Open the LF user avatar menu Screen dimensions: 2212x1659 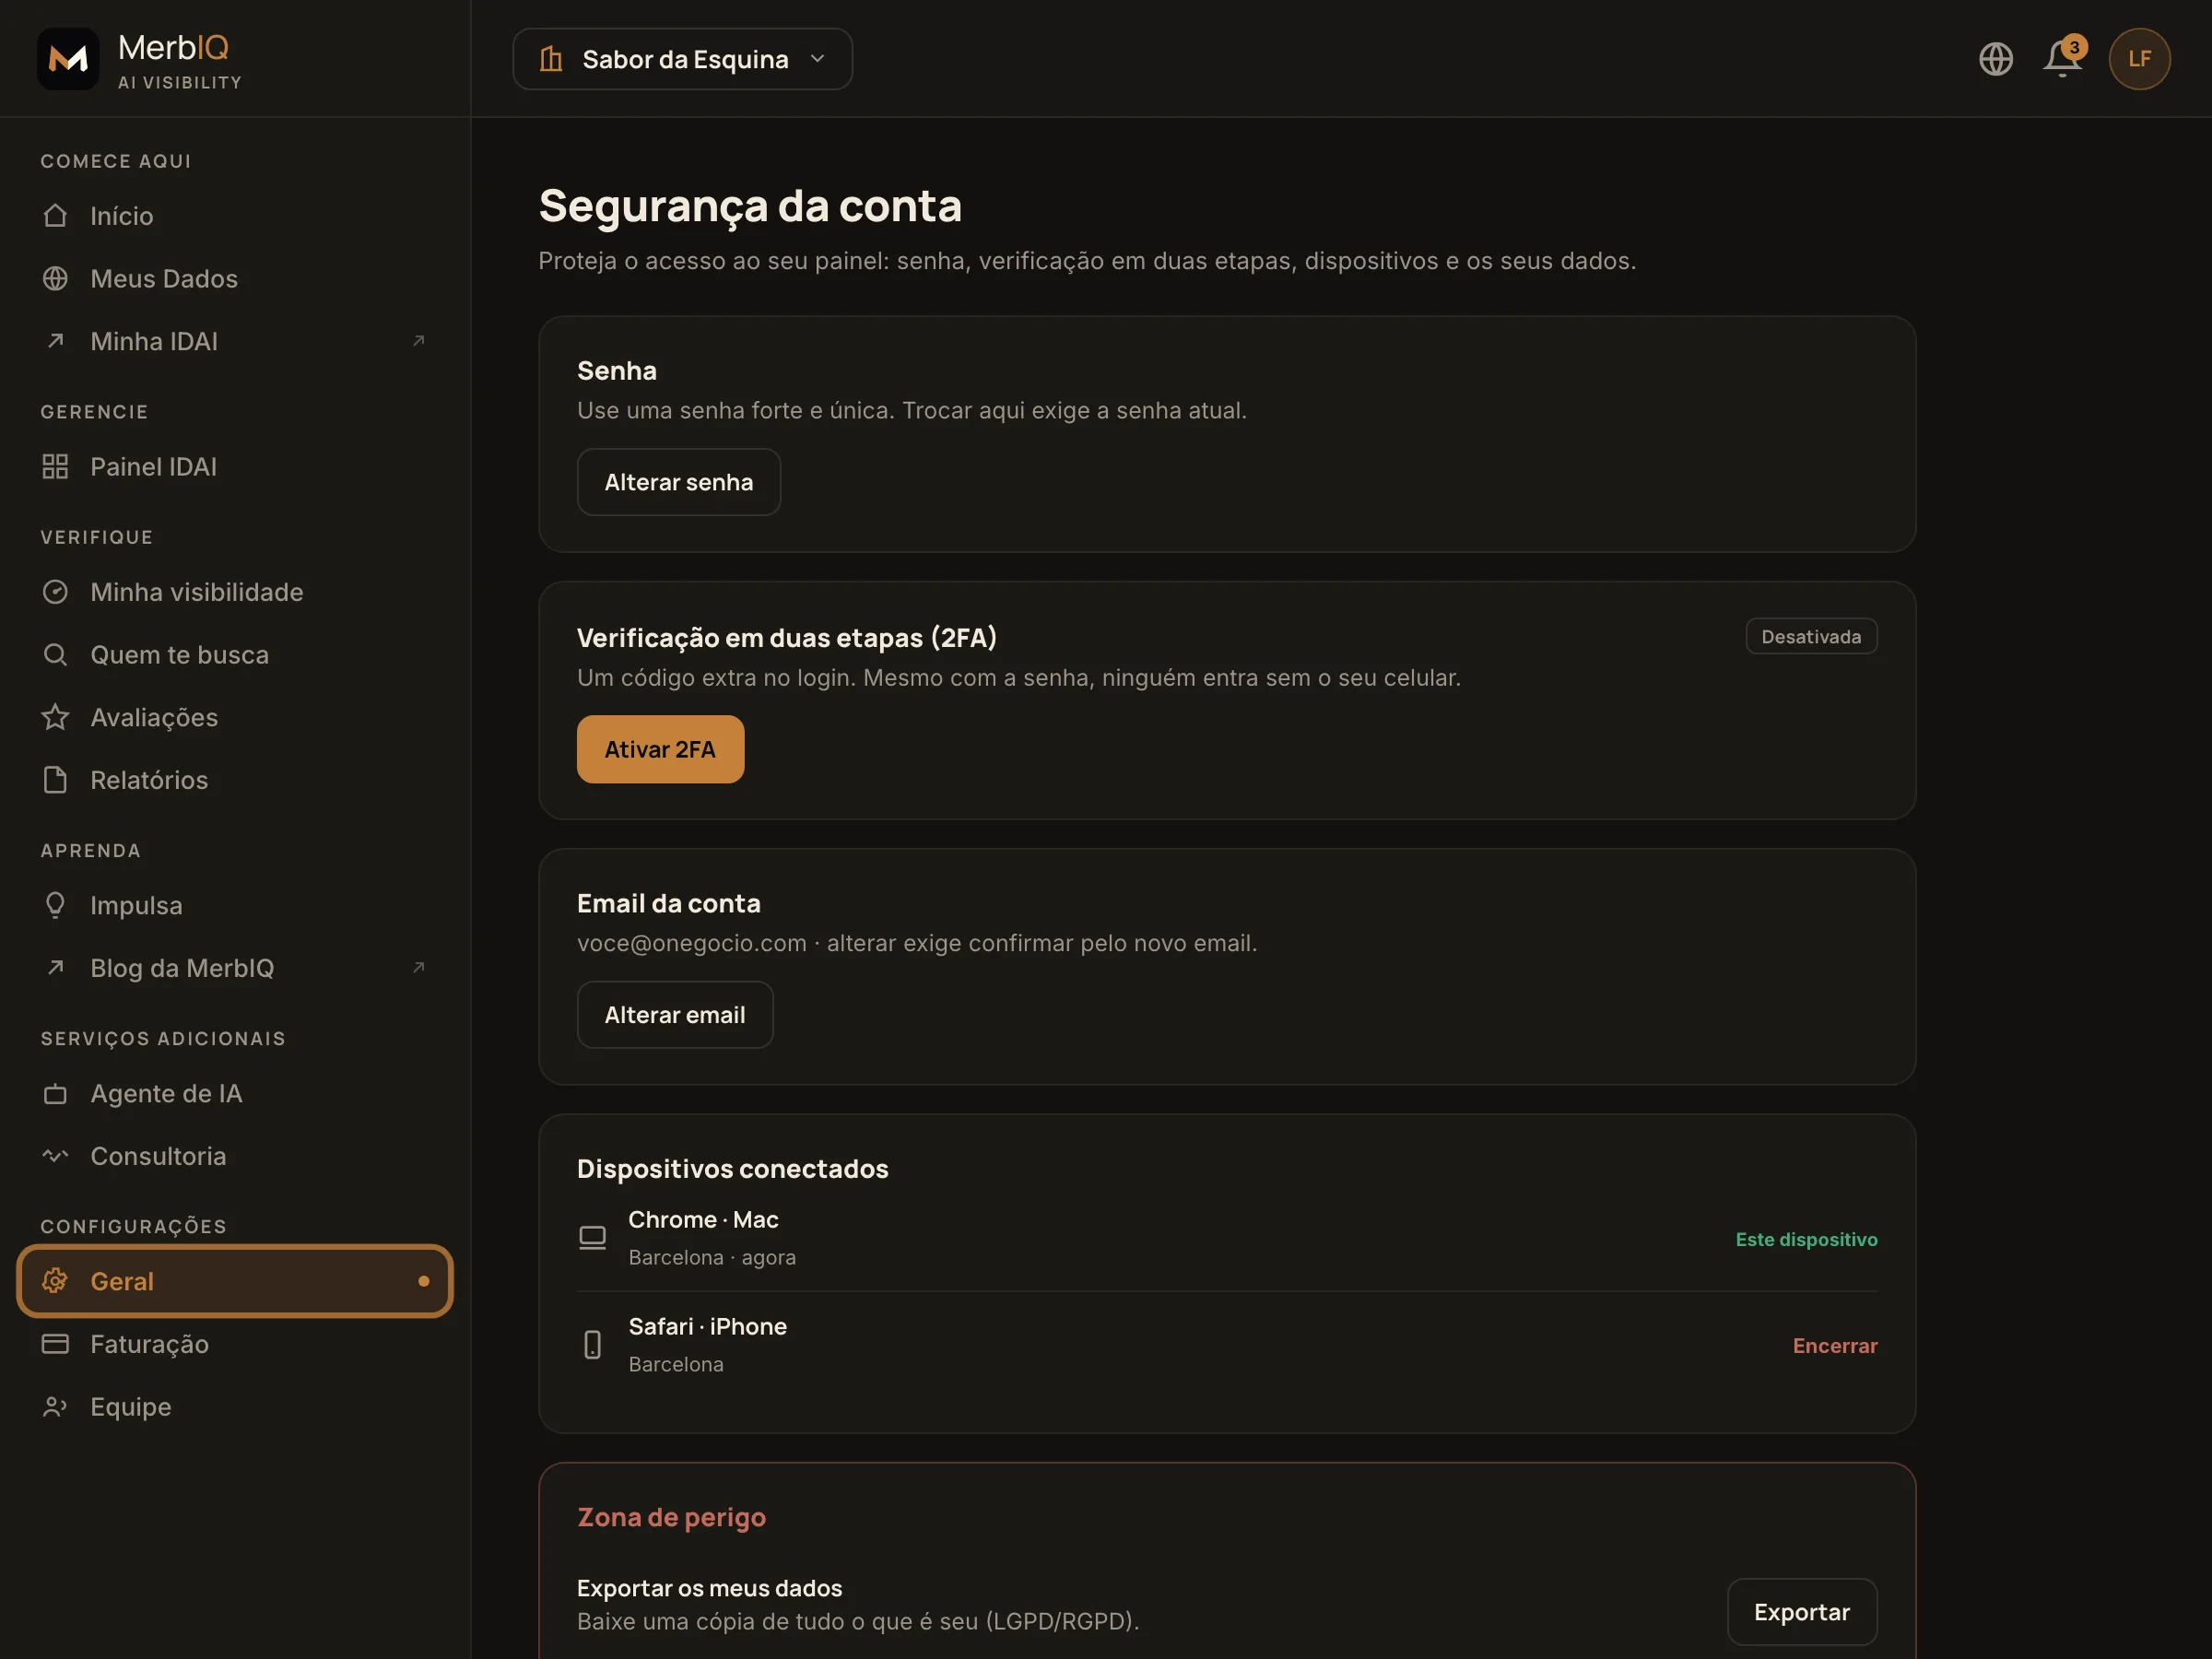tap(2139, 59)
